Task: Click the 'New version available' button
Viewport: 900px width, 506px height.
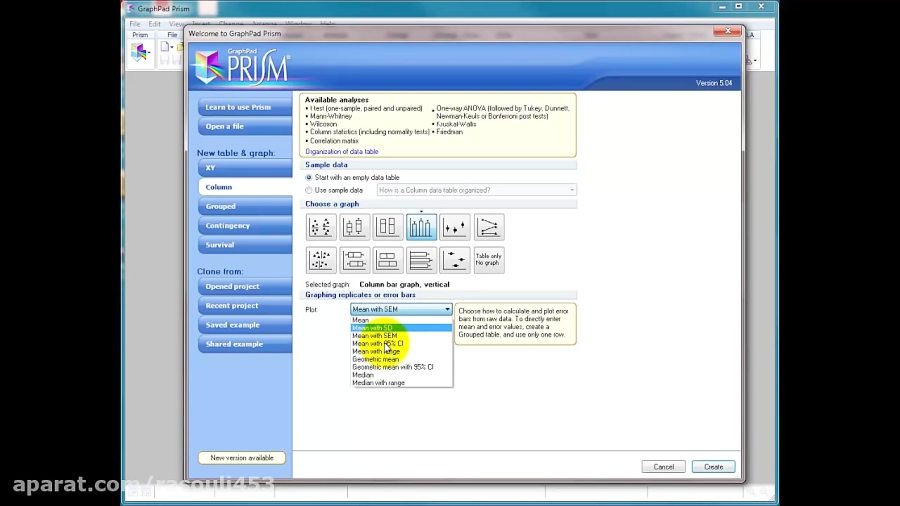Action: point(241,458)
